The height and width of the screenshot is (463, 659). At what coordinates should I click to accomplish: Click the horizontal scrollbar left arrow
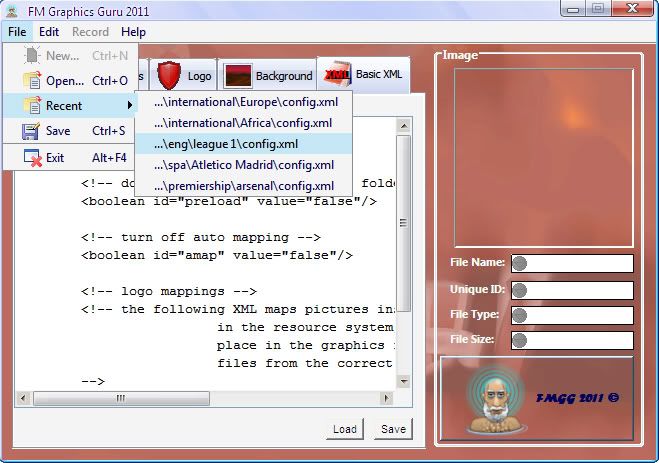pyautogui.click(x=23, y=398)
